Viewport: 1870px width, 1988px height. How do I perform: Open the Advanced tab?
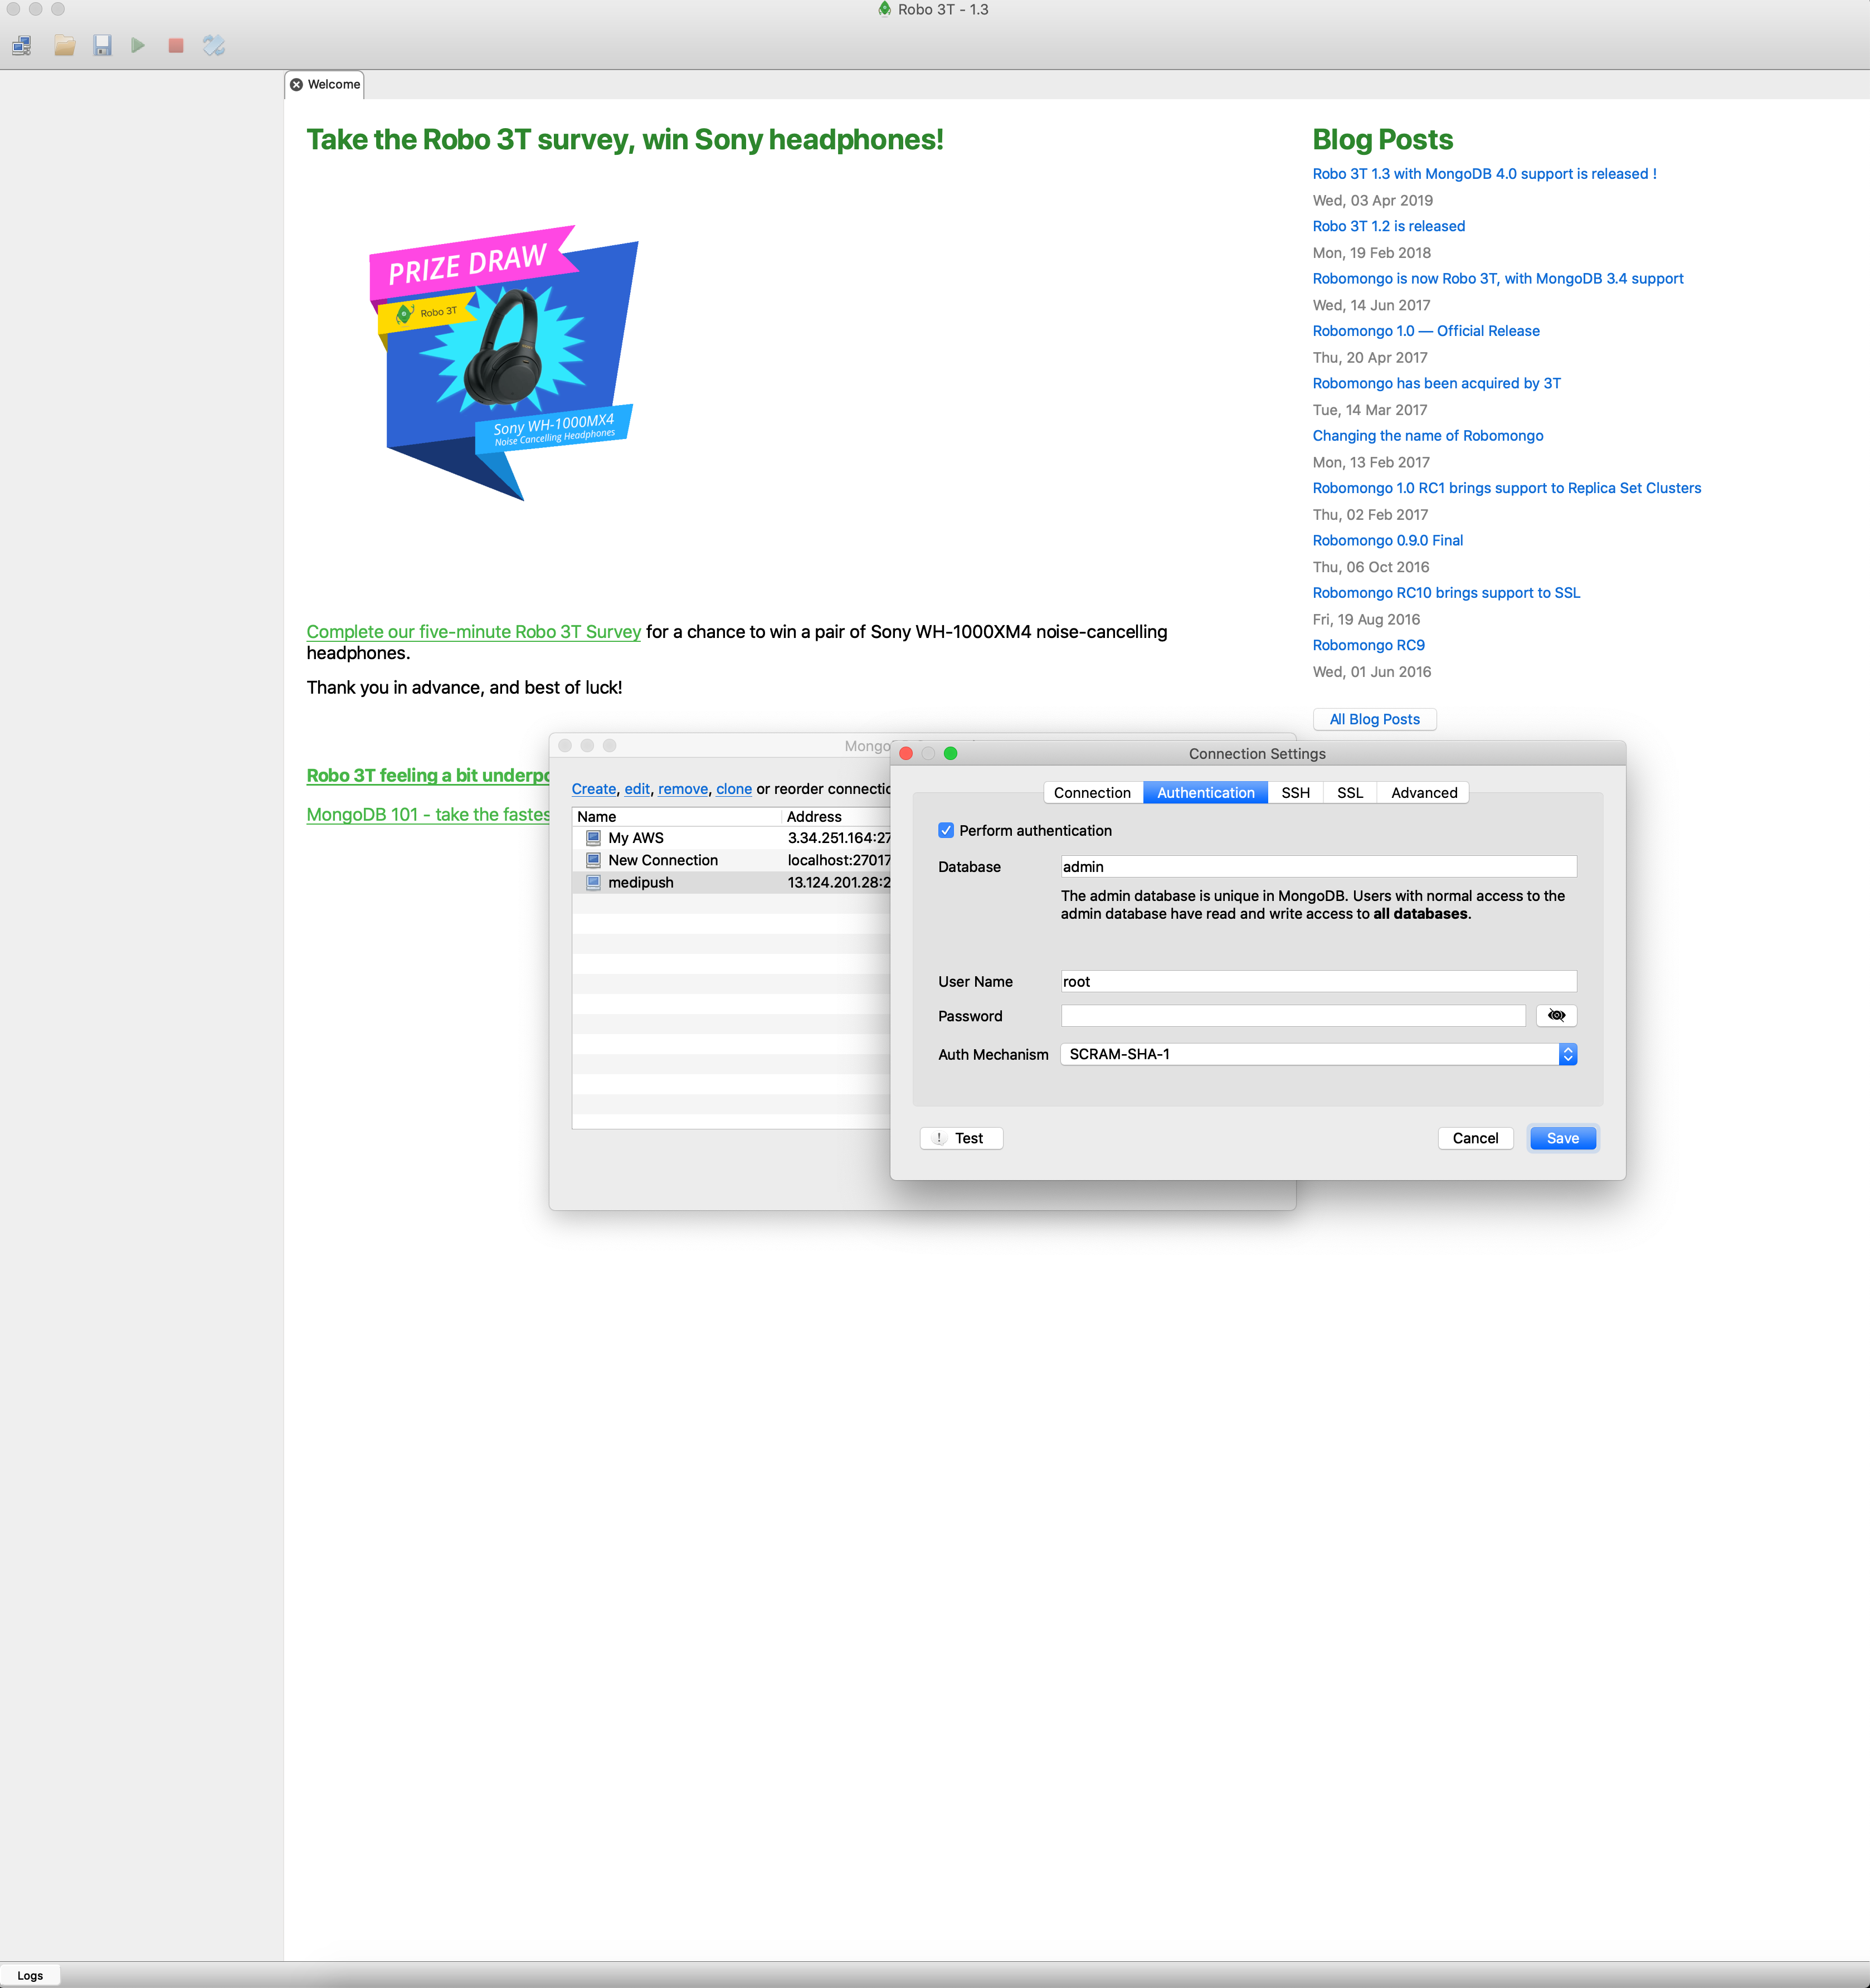(x=1423, y=792)
